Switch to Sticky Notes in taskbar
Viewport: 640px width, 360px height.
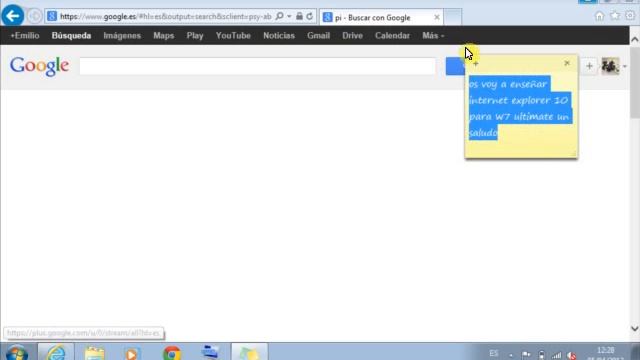tap(249, 352)
